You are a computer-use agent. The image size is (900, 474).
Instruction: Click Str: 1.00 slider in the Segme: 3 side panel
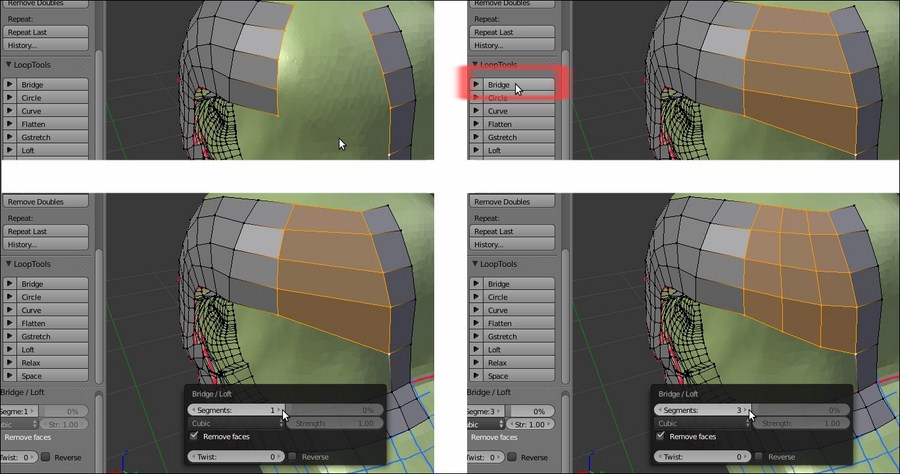pos(532,425)
